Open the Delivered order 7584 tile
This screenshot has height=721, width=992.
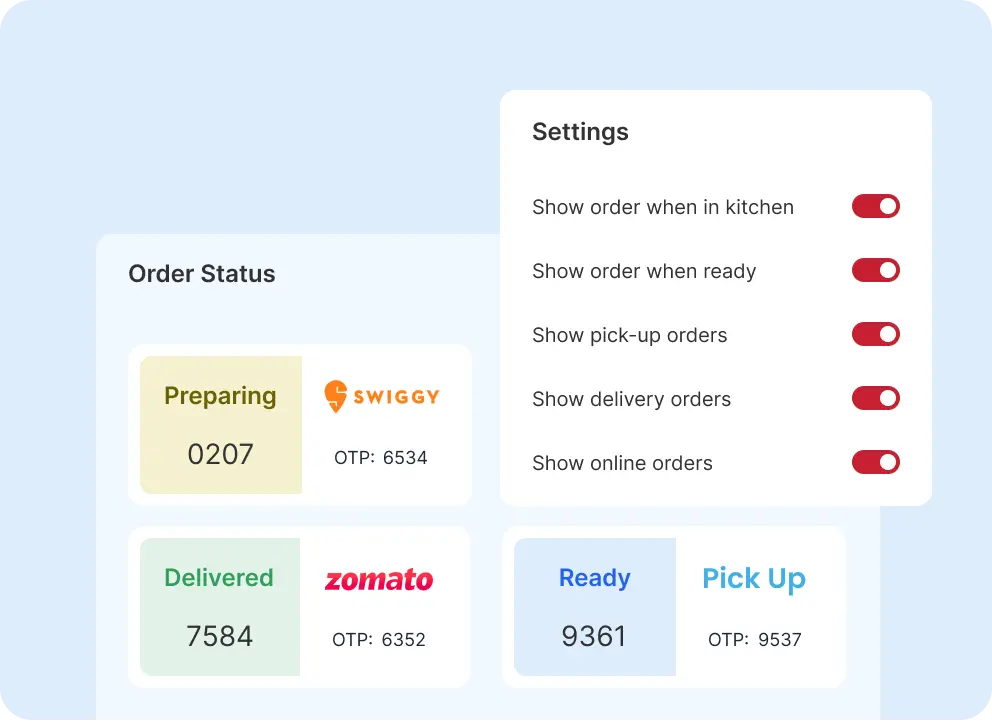point(220,607)
